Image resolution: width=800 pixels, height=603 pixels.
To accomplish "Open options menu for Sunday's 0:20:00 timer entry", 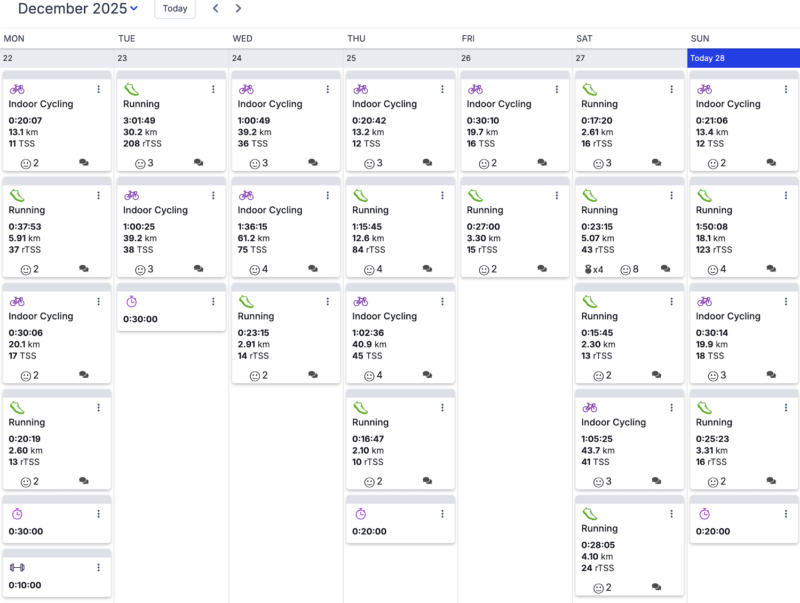I will 784,514.
